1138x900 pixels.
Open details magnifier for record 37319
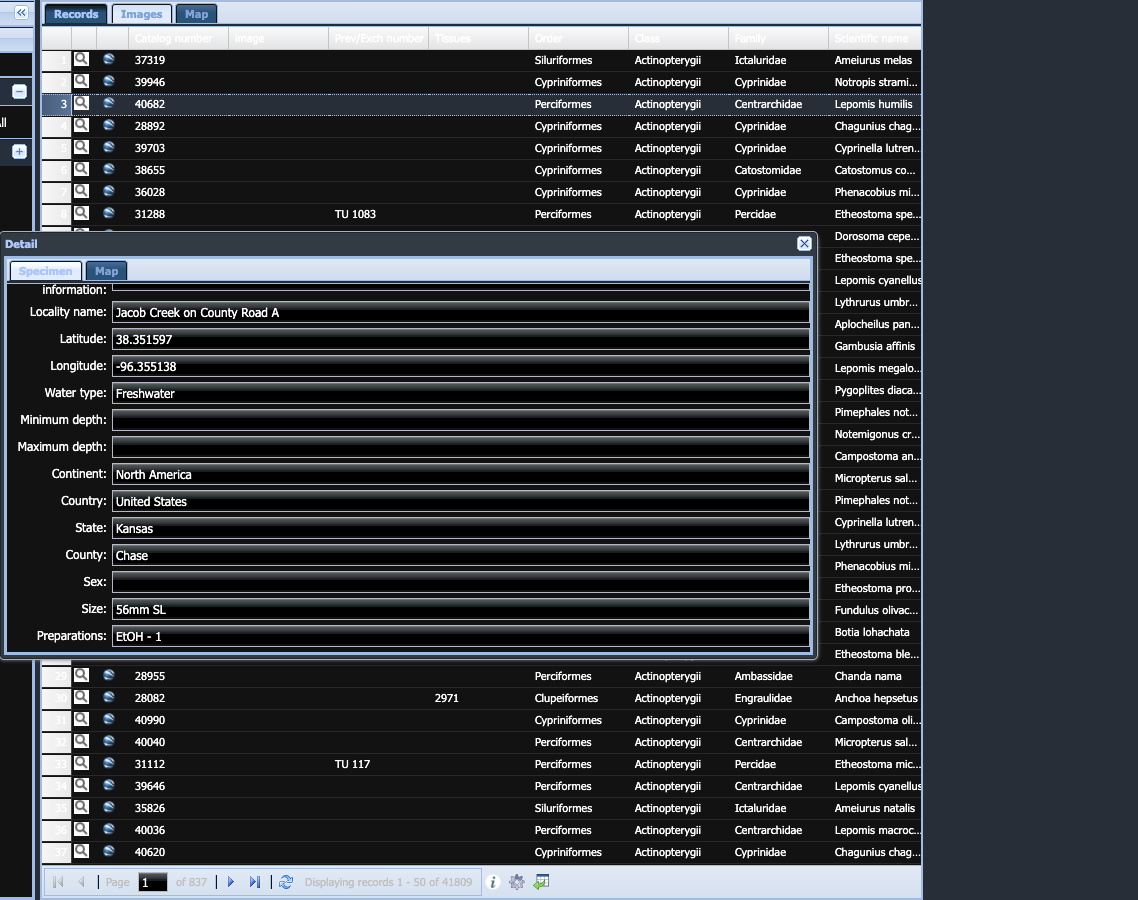81,60
